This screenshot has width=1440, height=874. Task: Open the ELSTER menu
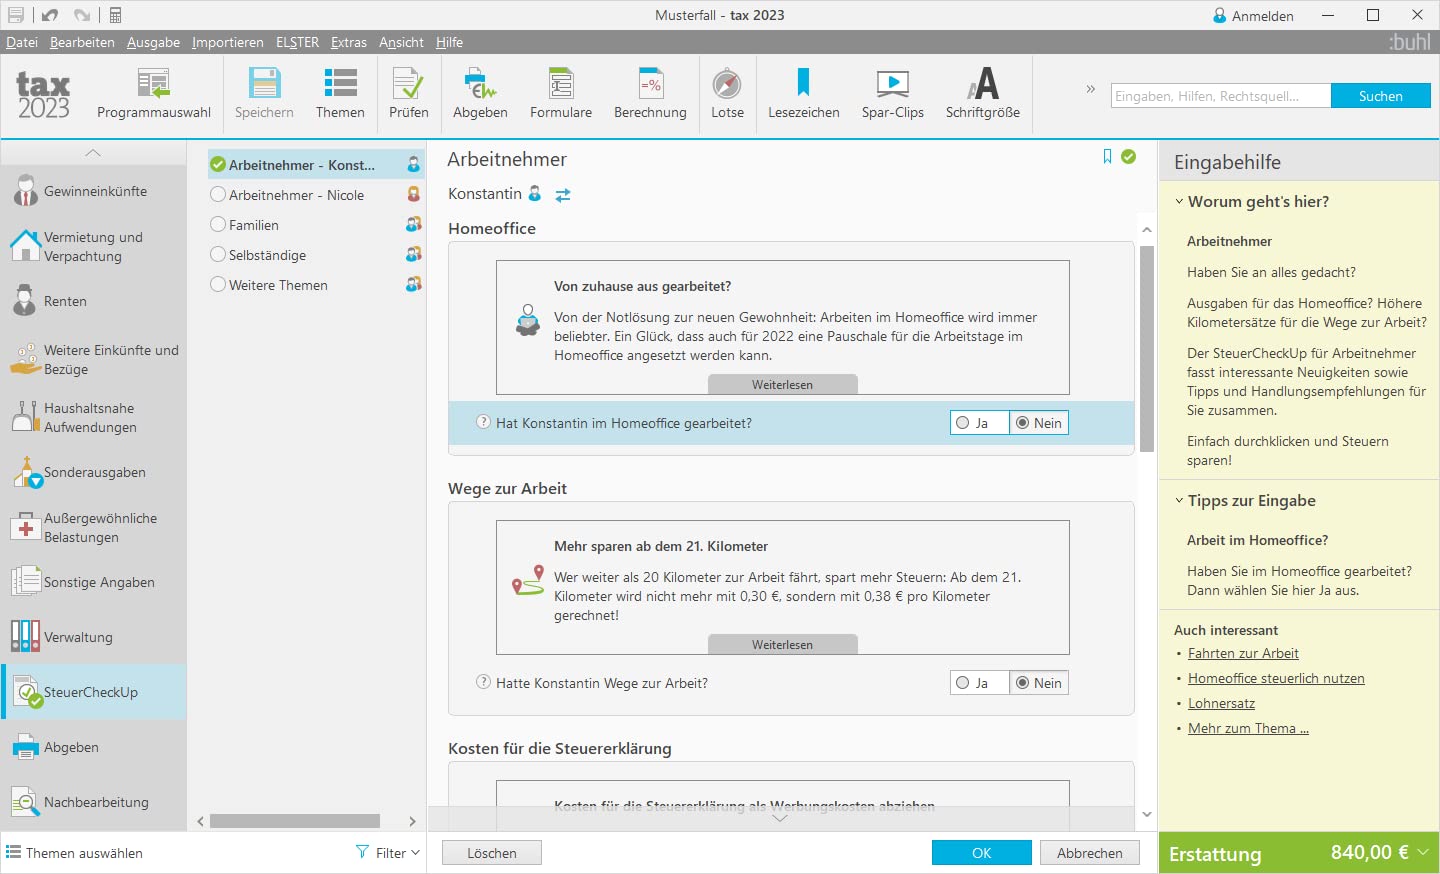[297, 42]
